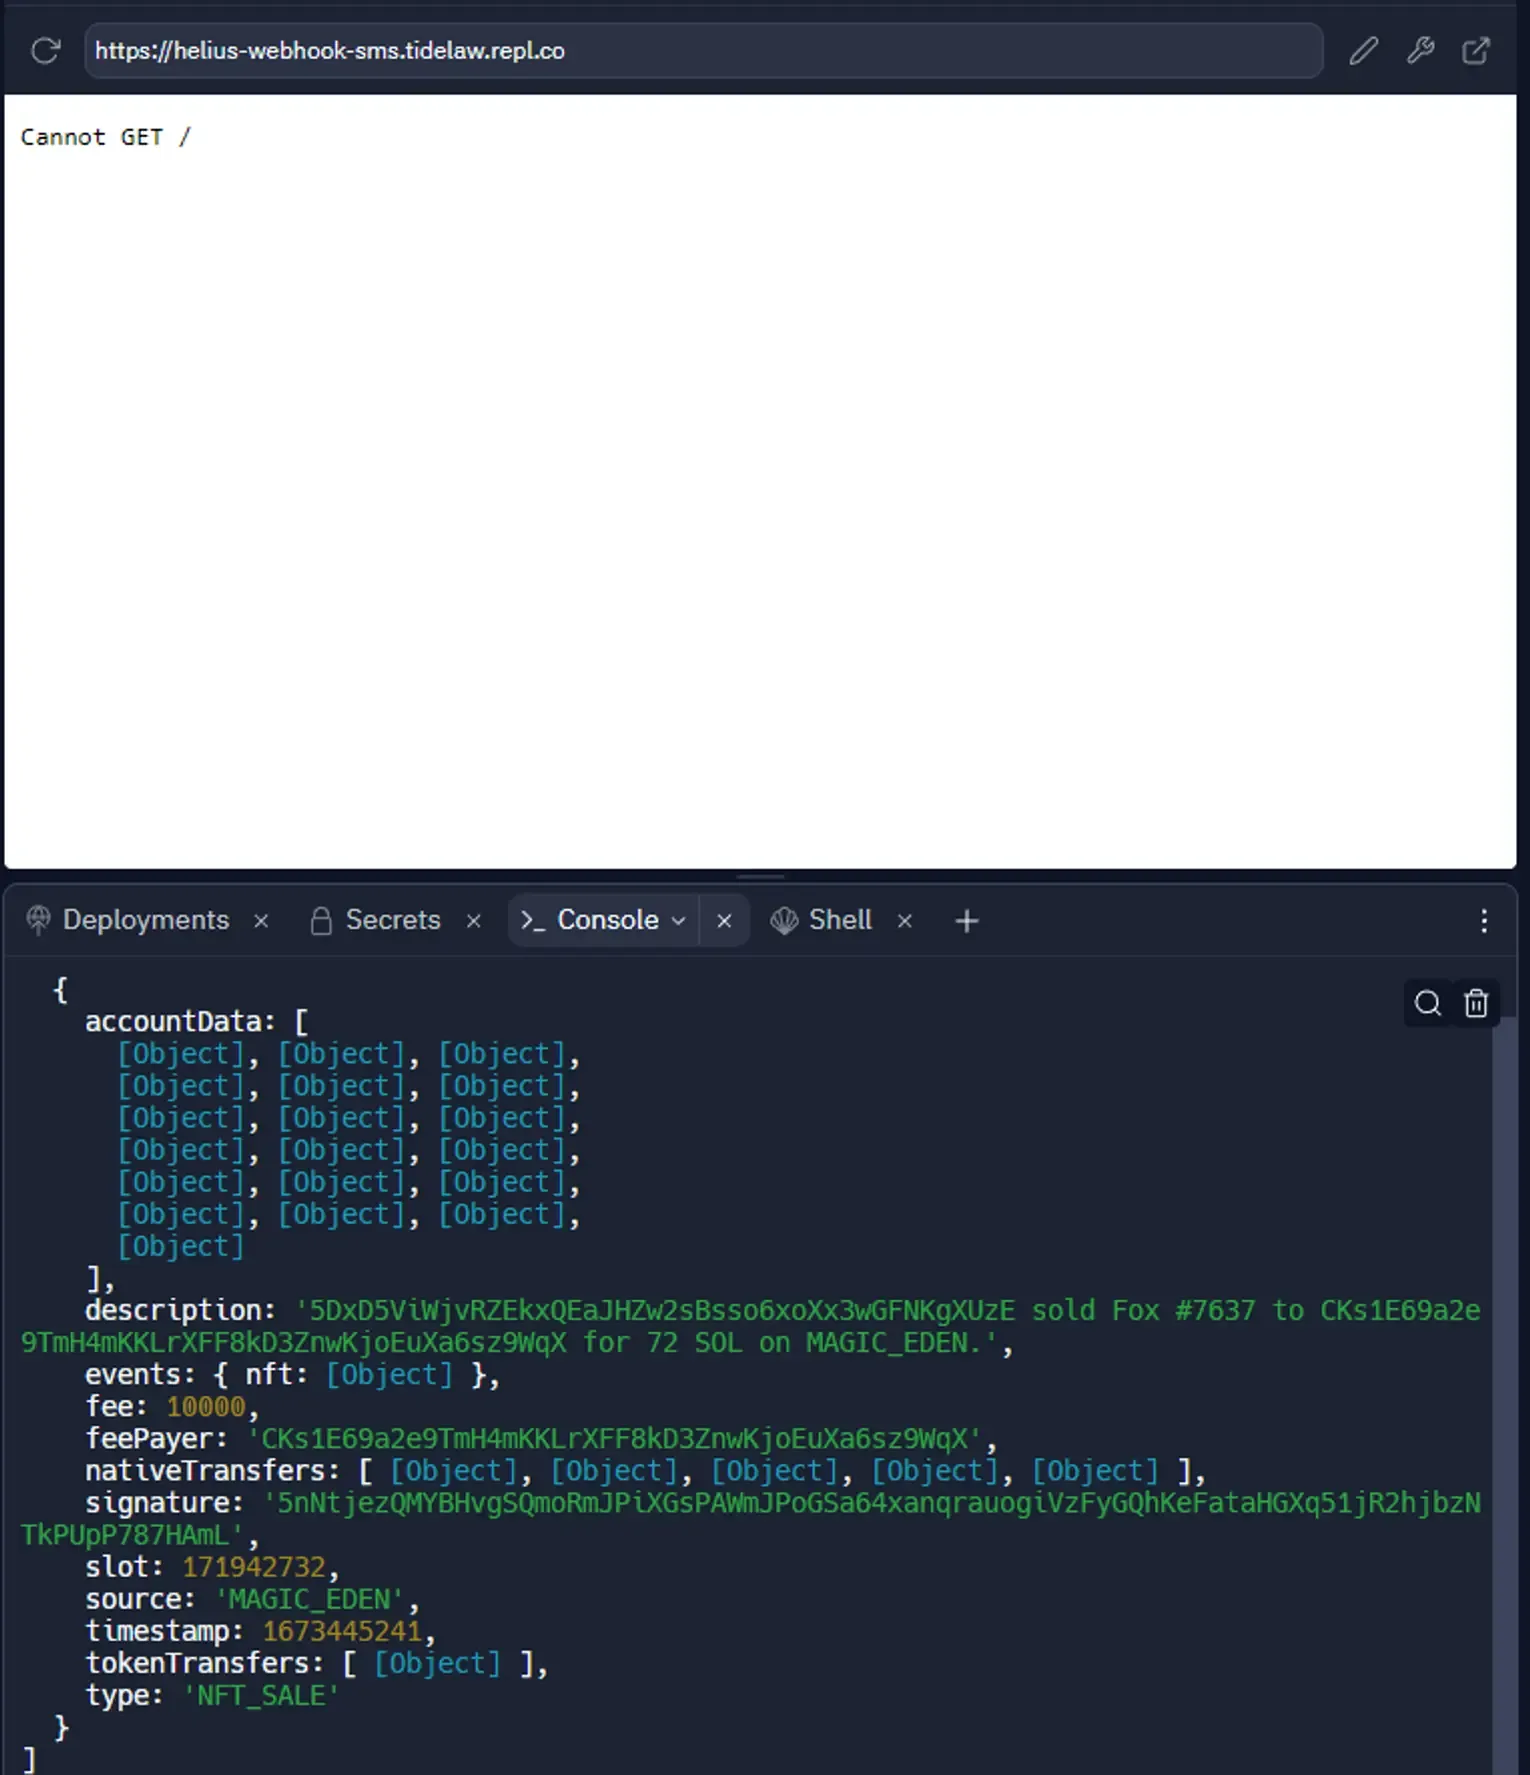
Task: Click the 'Cannot GET /' page text
Action: 105,137
